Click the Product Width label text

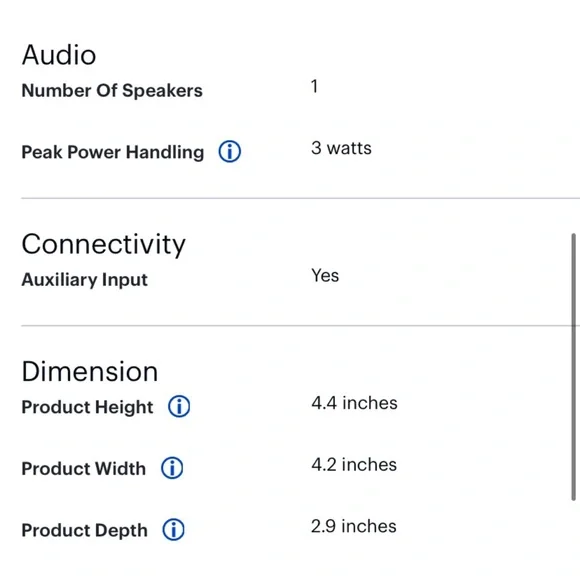[84, 469]
